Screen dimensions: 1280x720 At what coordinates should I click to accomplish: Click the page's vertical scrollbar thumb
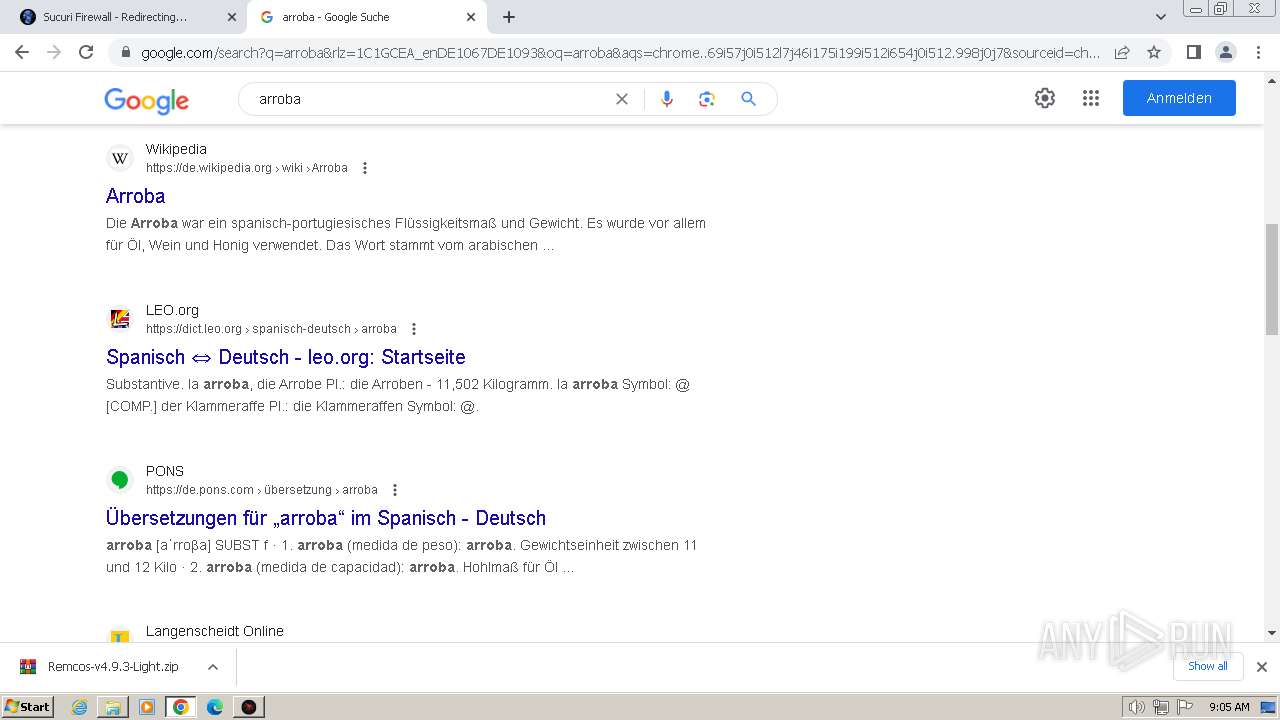click(x=1272, y=280)
